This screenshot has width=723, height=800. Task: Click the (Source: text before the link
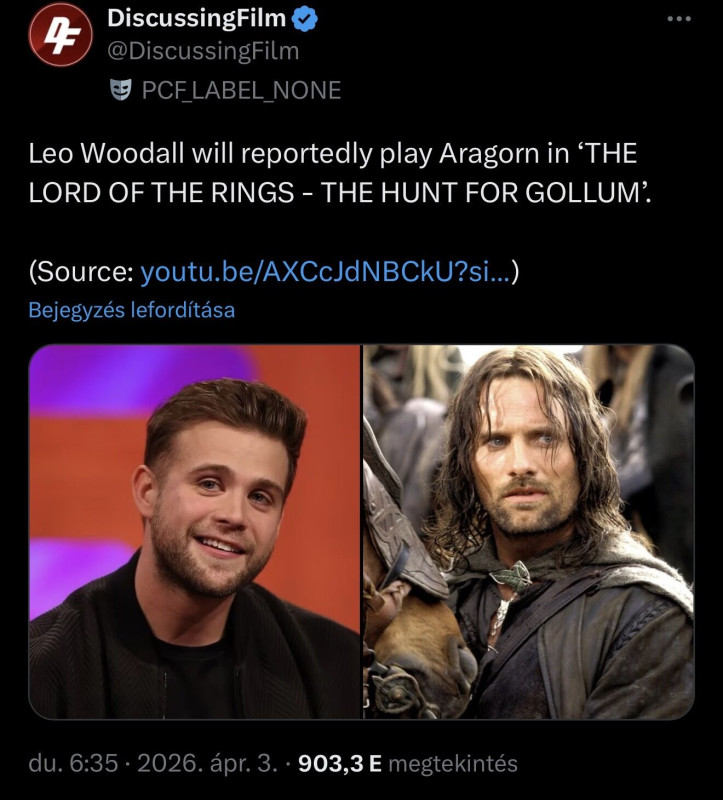tap(81, 271)
